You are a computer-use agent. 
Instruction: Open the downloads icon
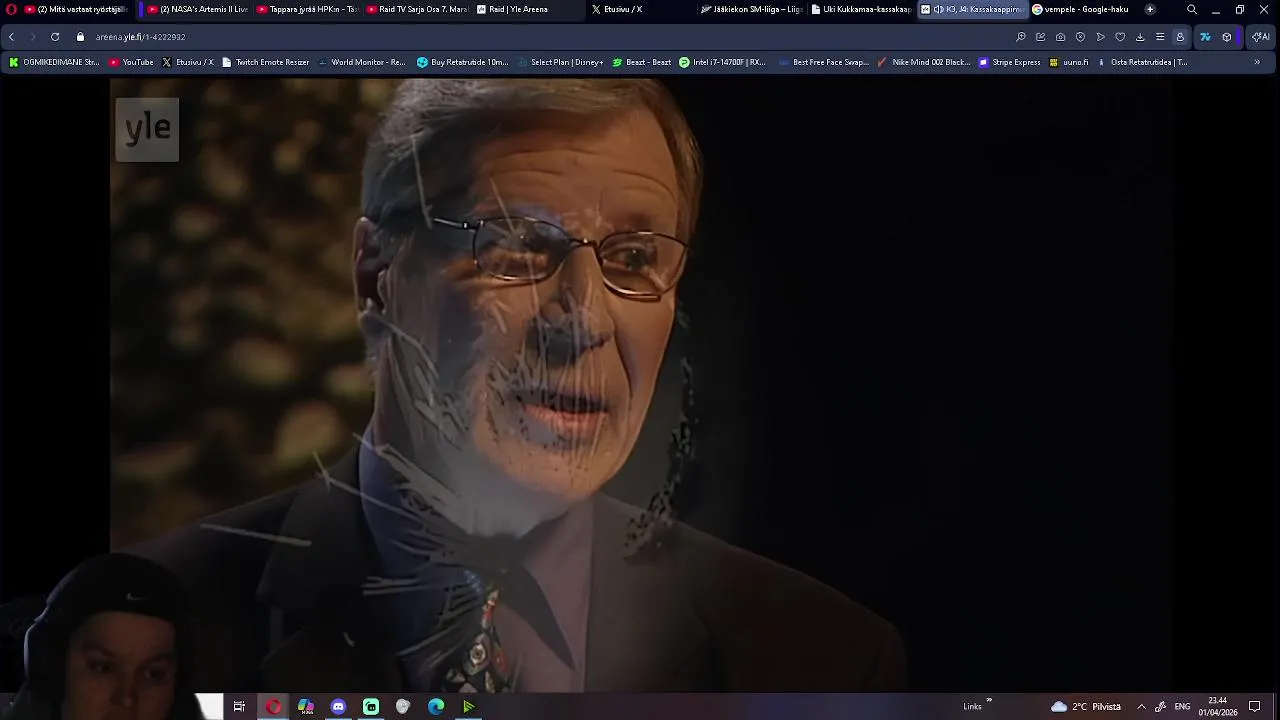click(1140, 37)
